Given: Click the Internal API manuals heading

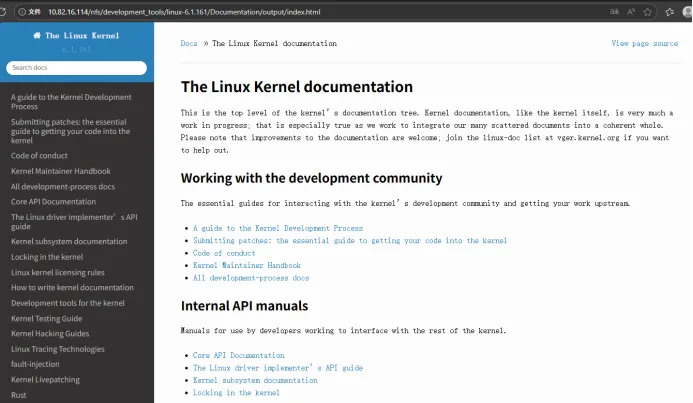Looking at the screenshot, I should coord(244,306).
